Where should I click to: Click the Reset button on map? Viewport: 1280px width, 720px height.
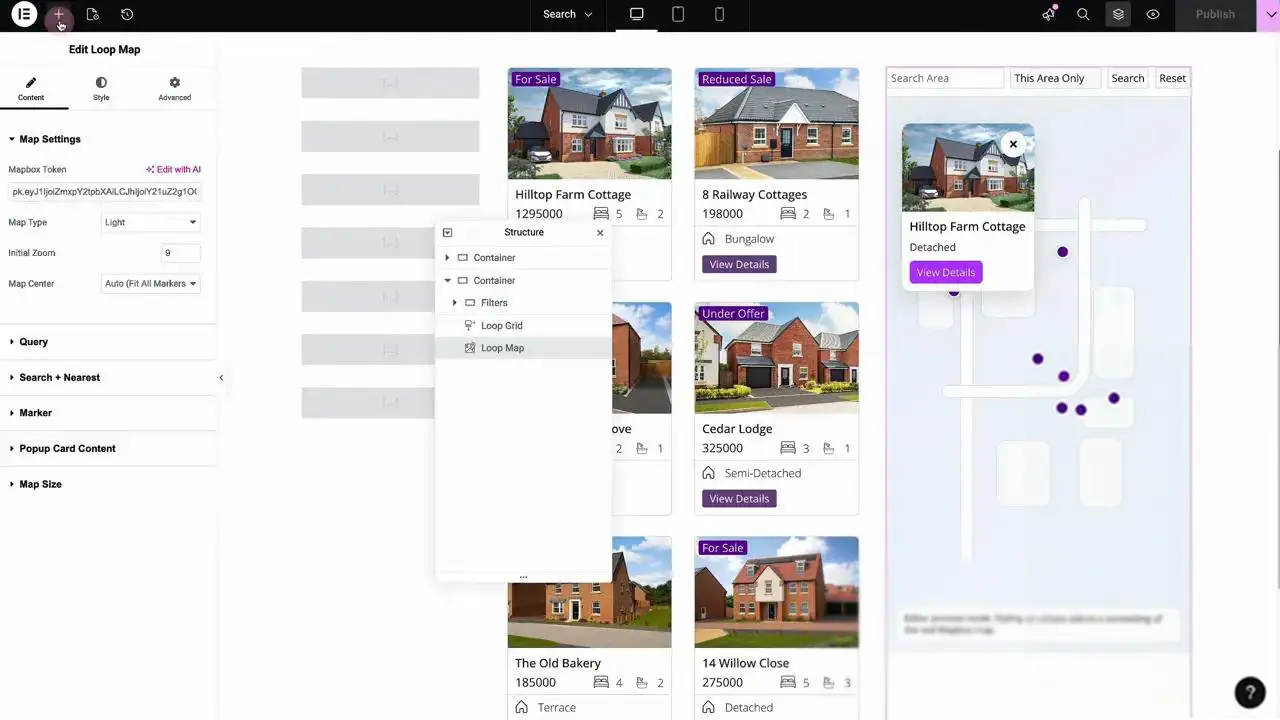(x=1172, y=78)
